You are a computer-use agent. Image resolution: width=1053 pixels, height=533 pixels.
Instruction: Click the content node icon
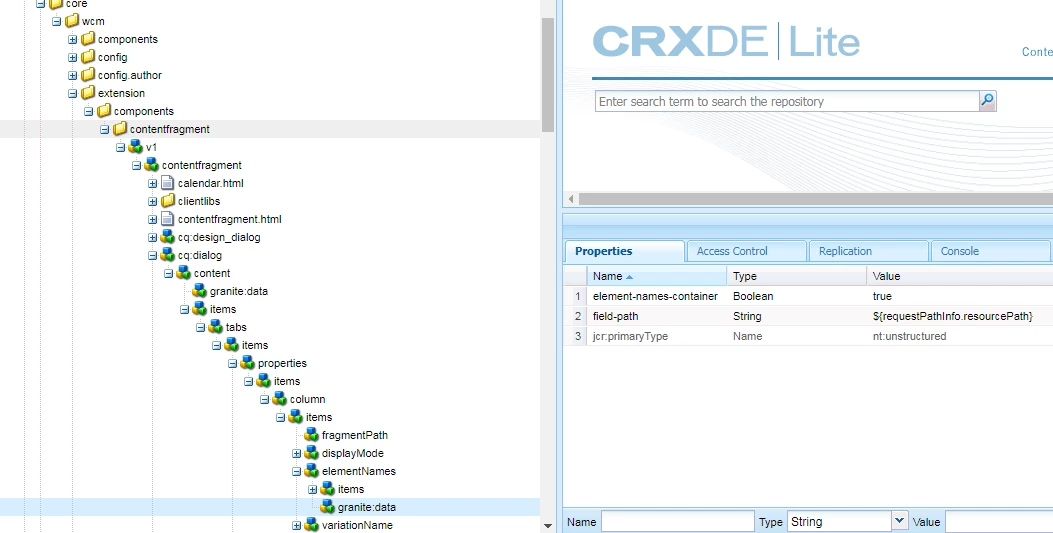(184, 273)
